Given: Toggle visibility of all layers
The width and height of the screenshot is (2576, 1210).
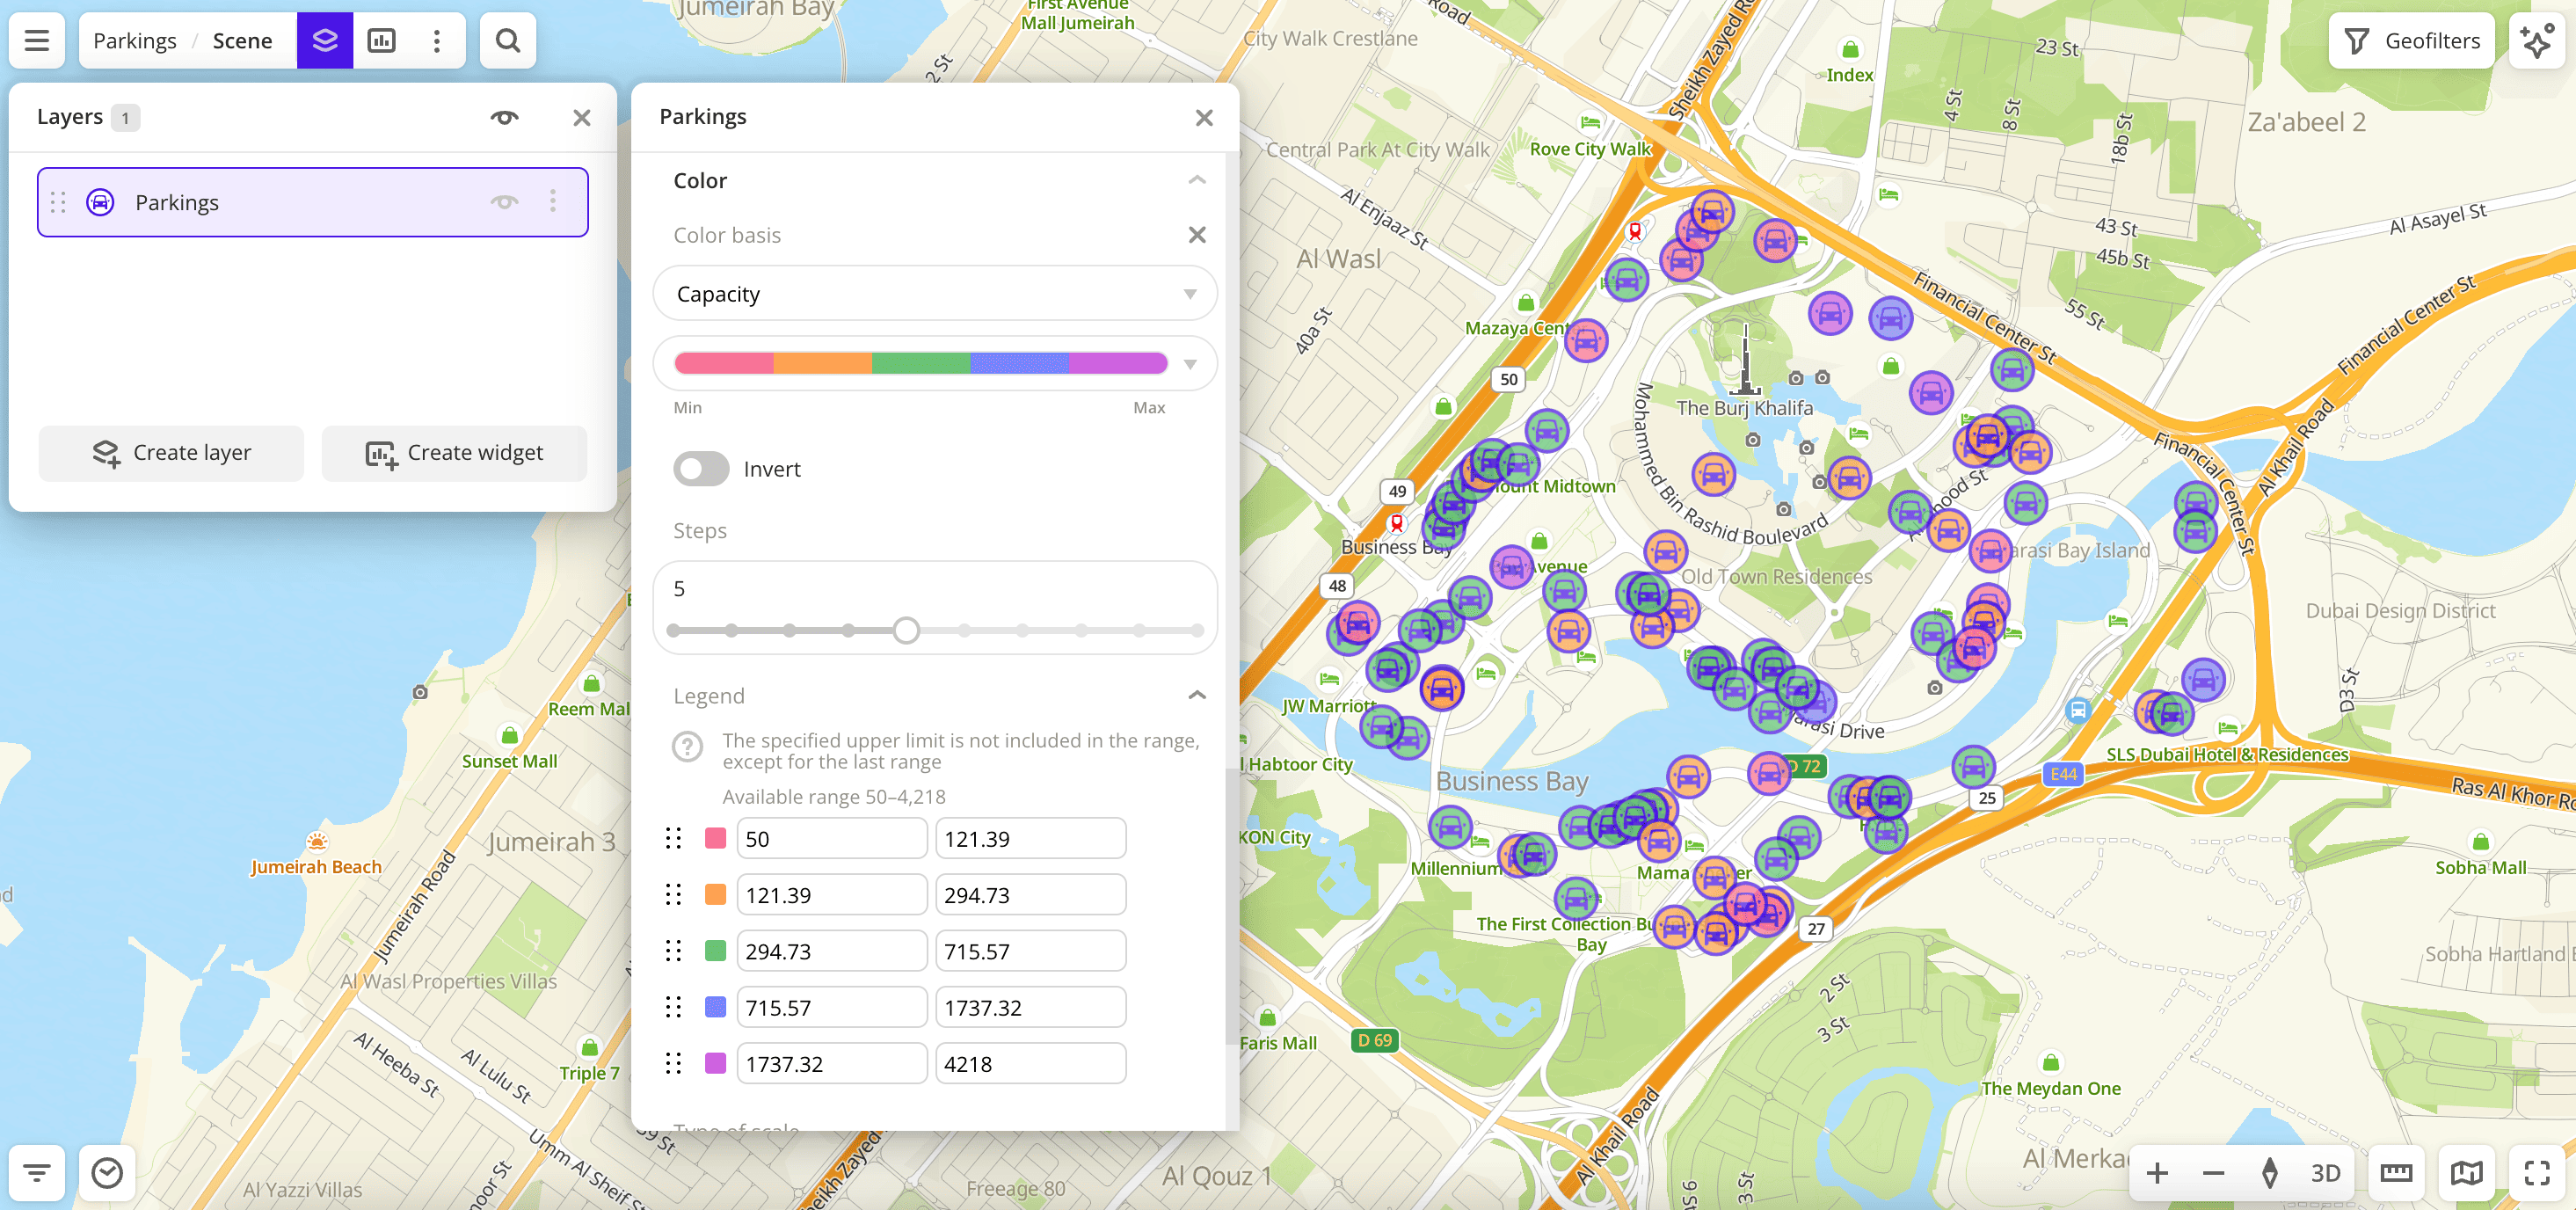Looking at the screenshot, I should [x=504, y=117].
